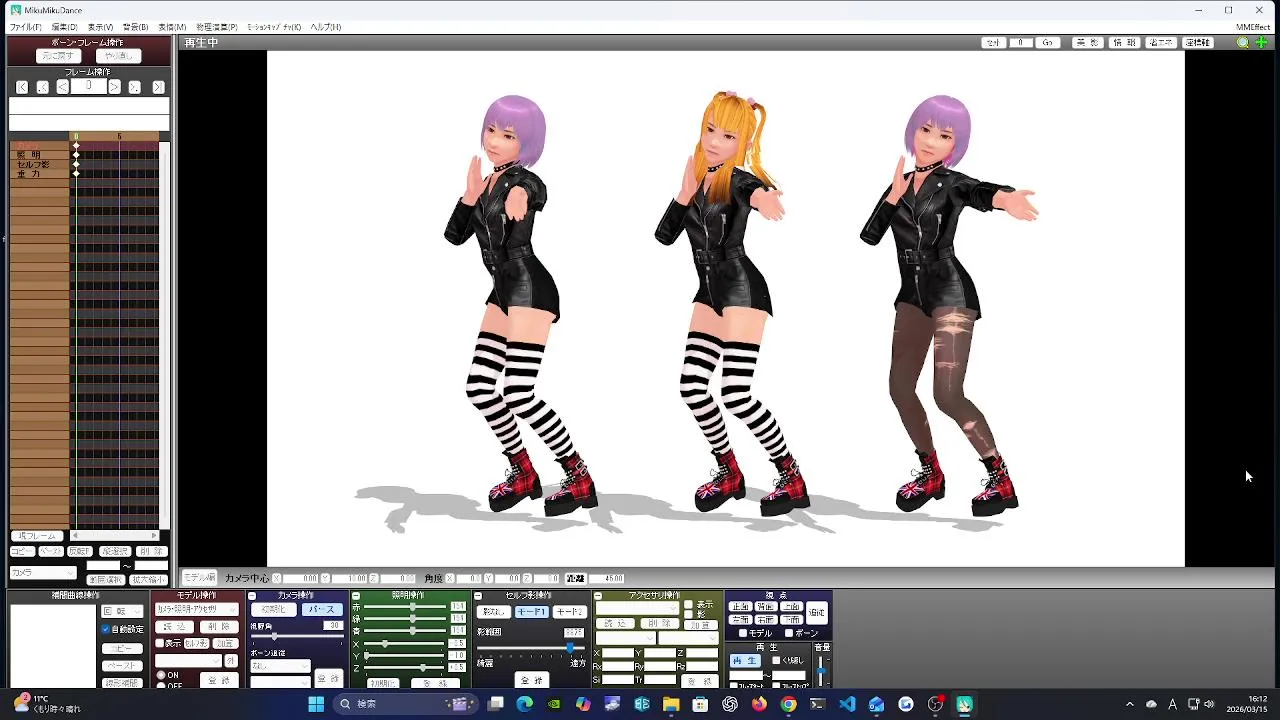Image resolution: width=1280 pixels, height=720 pixels.
Task: Show hidden system tray icons
Action: [1130, 704]
